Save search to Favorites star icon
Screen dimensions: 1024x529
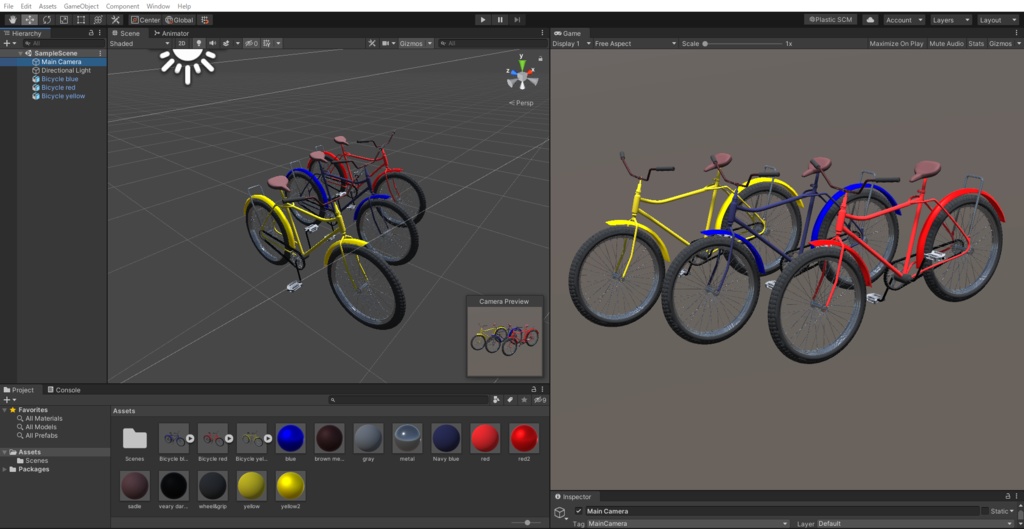[524, 400]
